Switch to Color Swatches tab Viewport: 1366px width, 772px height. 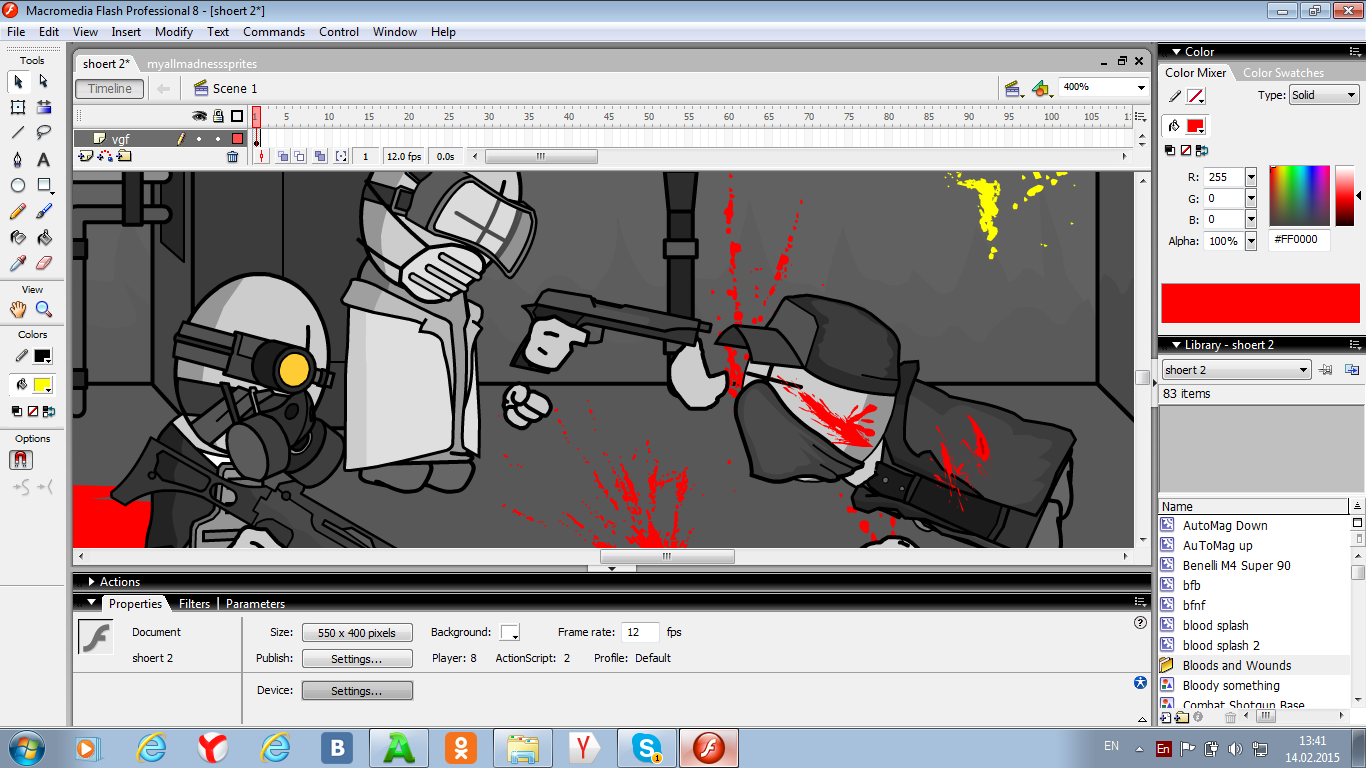click(1283, 73)
